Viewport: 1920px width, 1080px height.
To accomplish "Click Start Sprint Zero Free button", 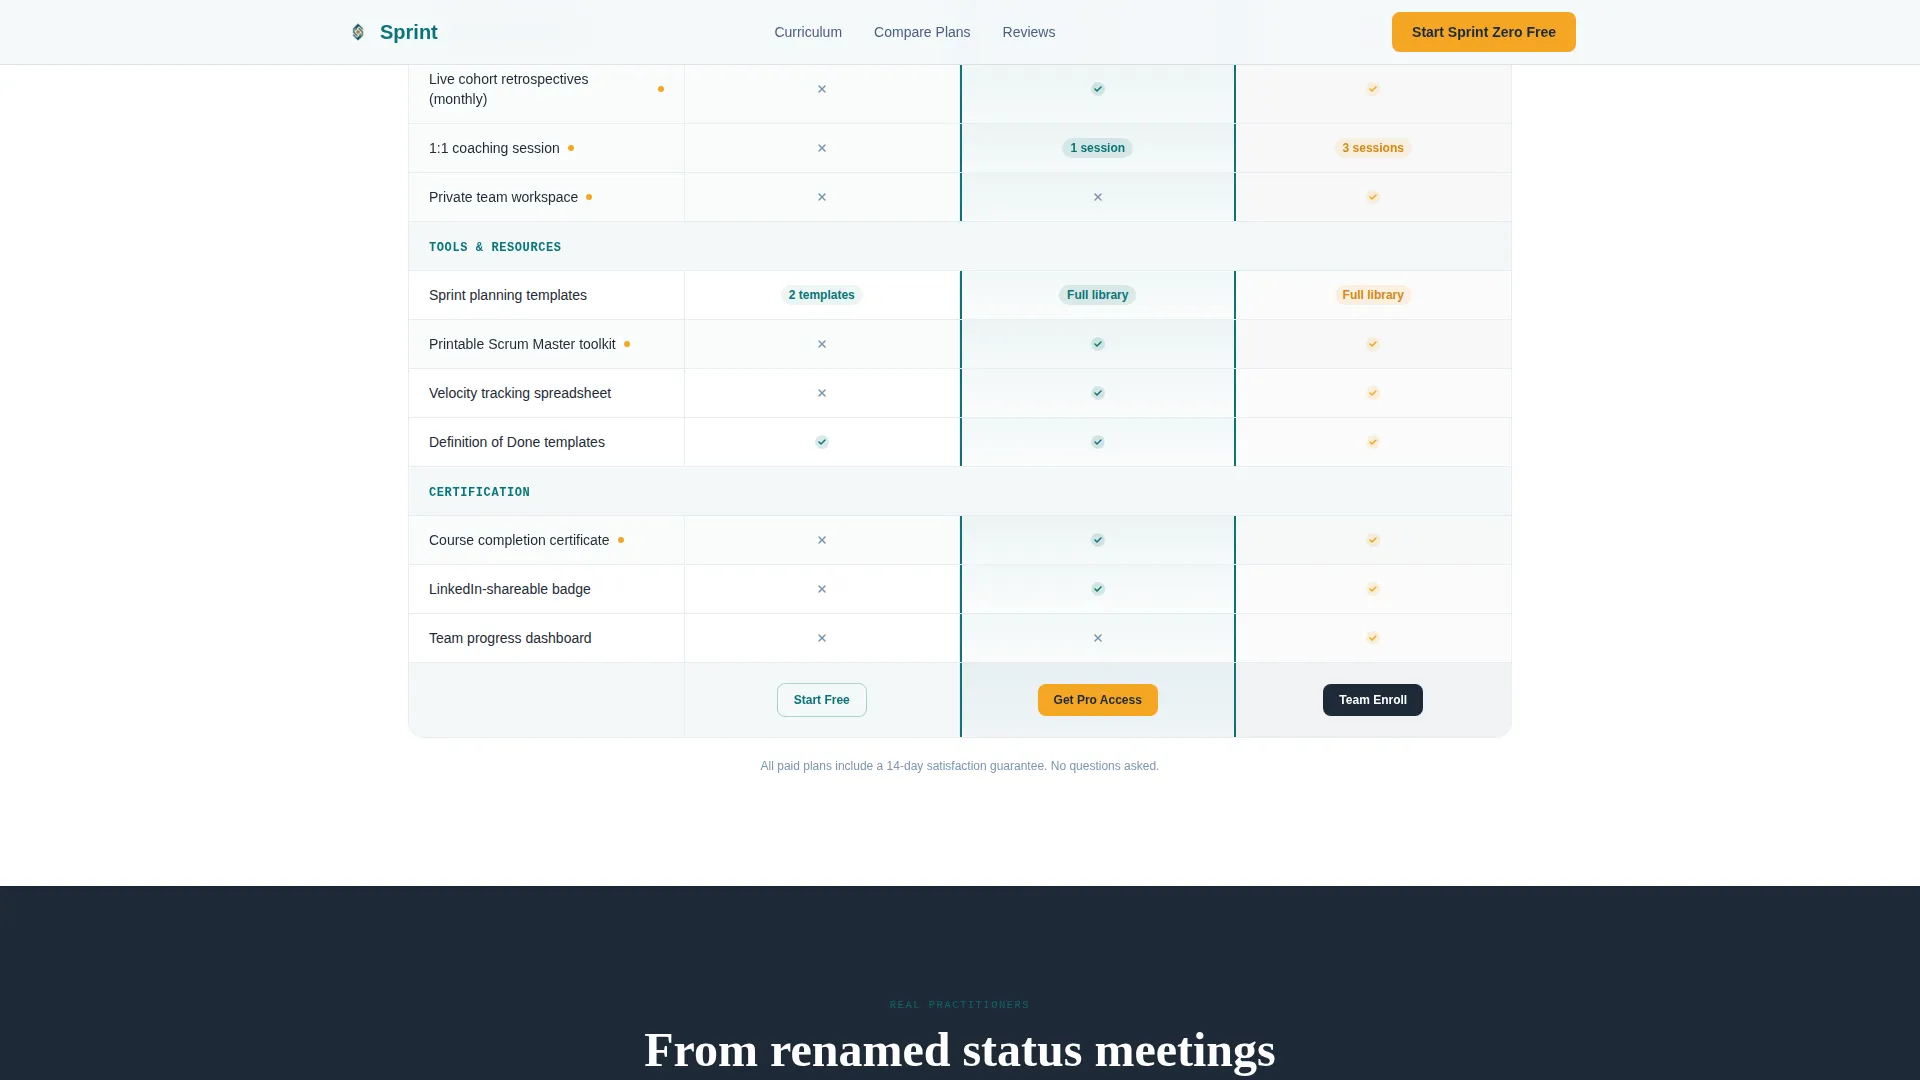I will 1484,32.
